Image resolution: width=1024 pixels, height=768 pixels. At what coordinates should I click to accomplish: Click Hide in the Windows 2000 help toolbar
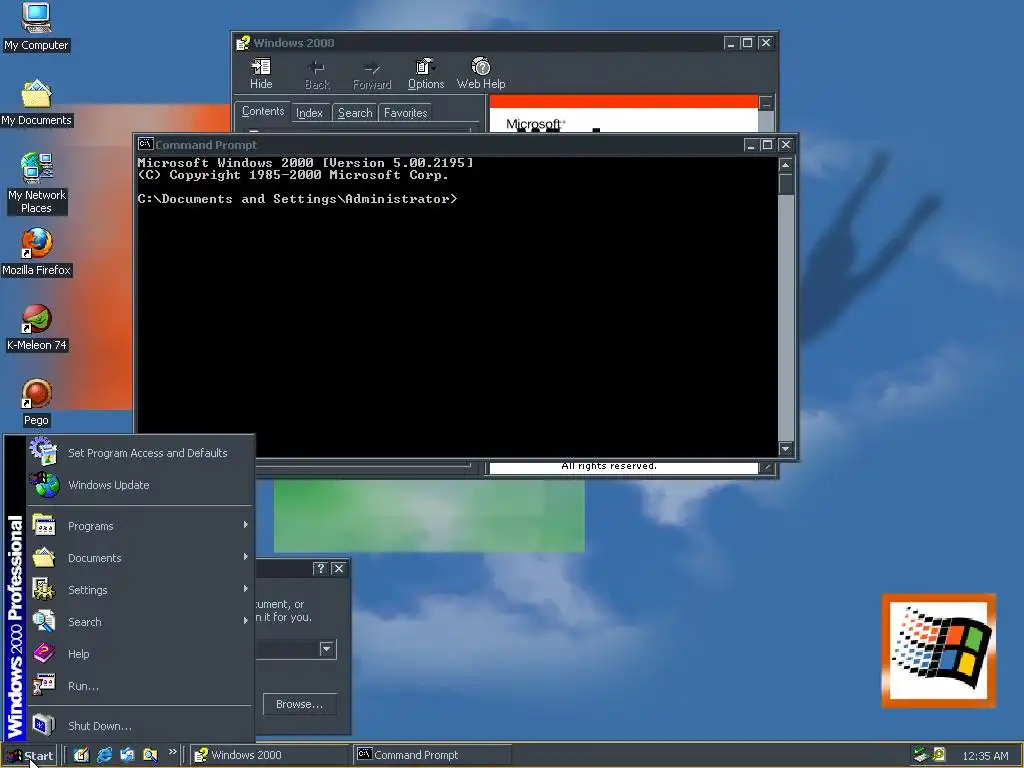pos(261,73)
